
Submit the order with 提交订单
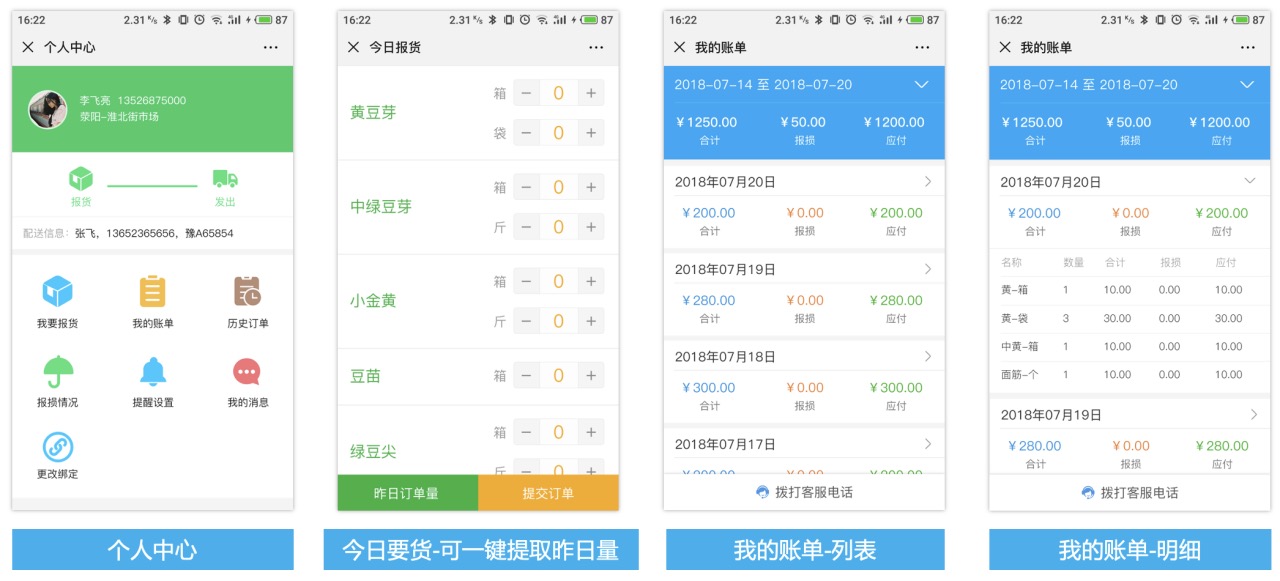[548, 493]
